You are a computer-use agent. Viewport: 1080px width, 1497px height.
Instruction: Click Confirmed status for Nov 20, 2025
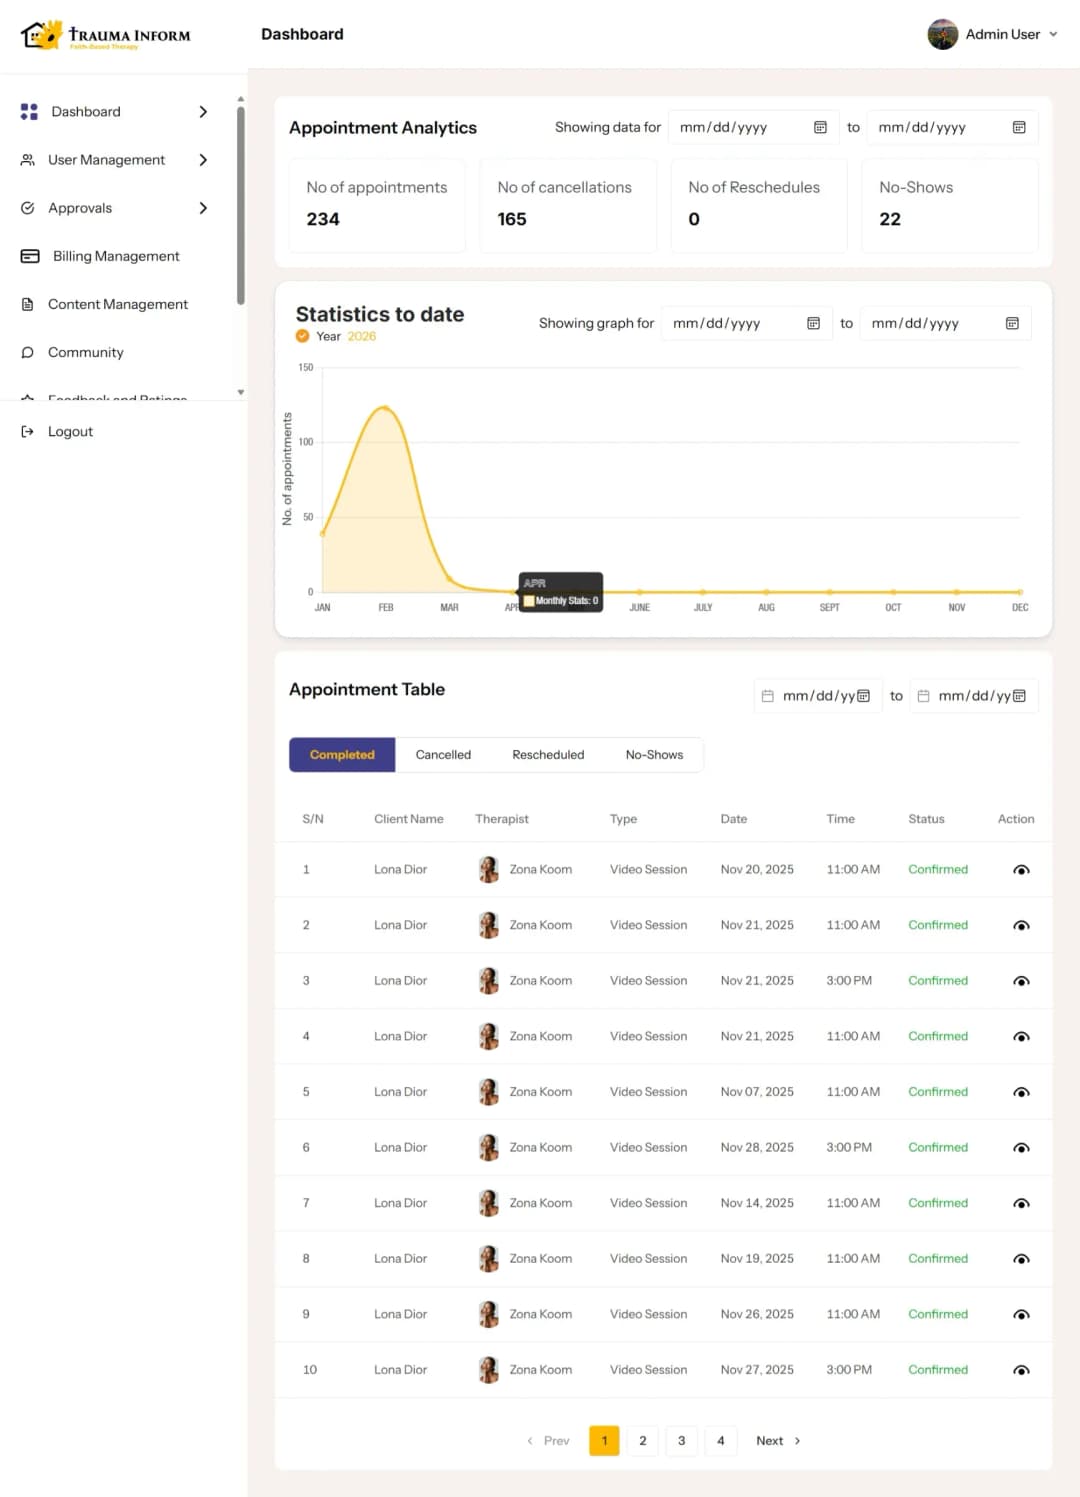tap(938, 870)
